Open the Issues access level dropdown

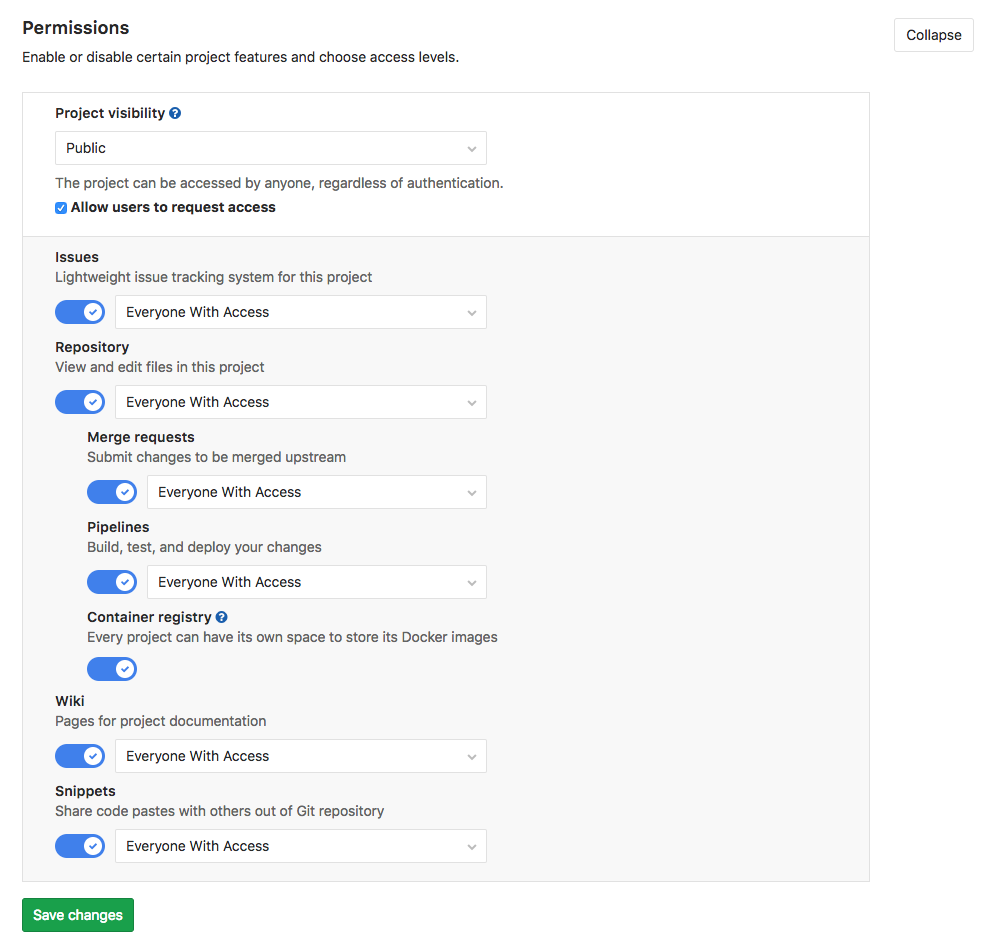[300, 311]
